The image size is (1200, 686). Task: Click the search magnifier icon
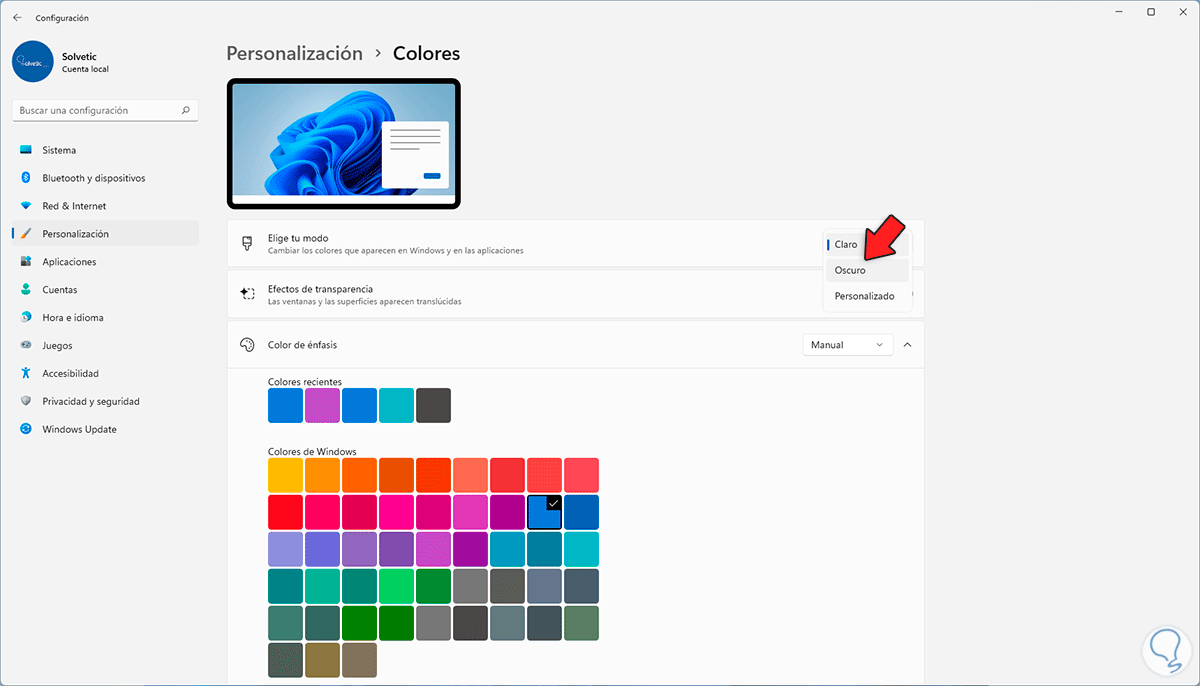pos(186,110)
